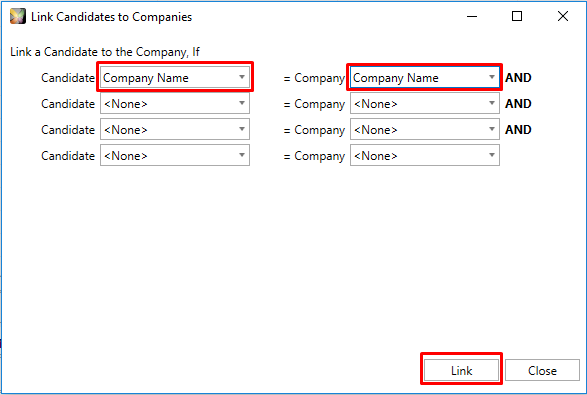The height and width of the screenshot is (395, 587).
Task: Expand the third row Candidate <None> dropdown
Action: click(175, 129)
